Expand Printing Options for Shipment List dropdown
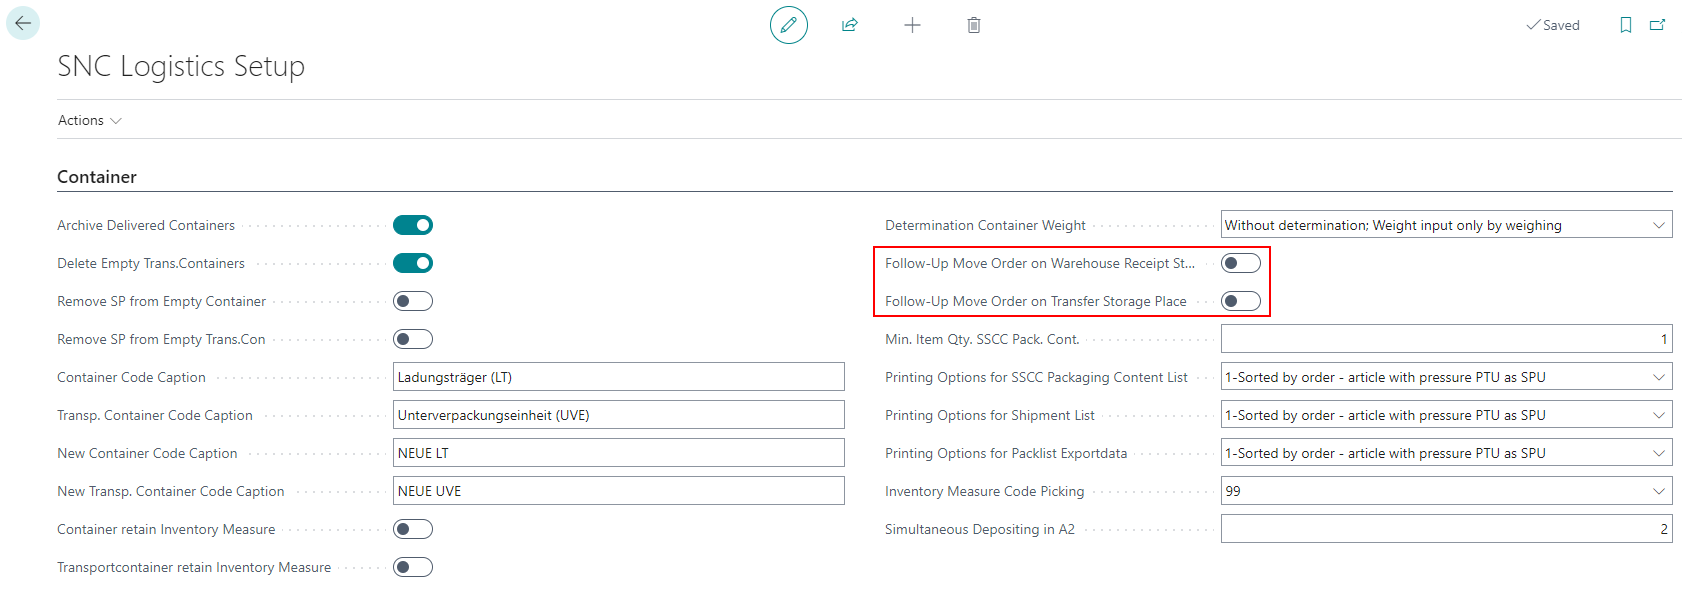 [1446, 415]
